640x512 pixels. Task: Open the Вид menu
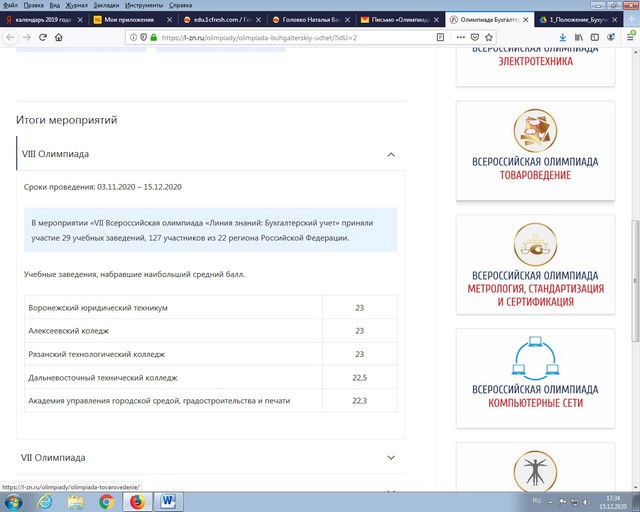point(55,5)
